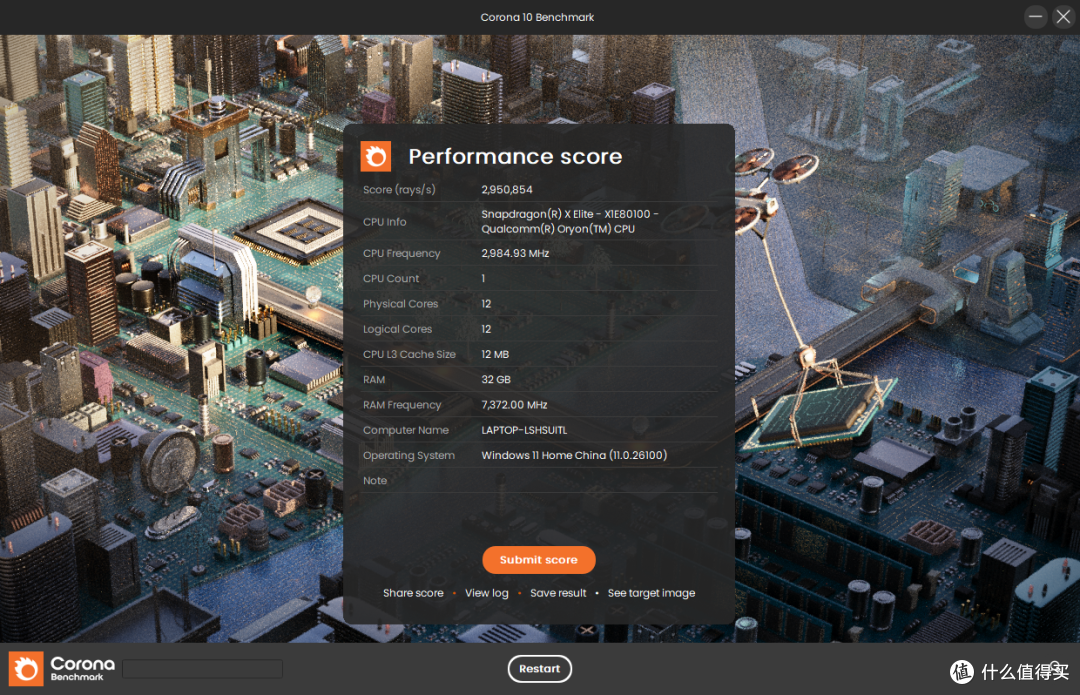
Task: Click the Submit score button
Action: coord(539,560)
